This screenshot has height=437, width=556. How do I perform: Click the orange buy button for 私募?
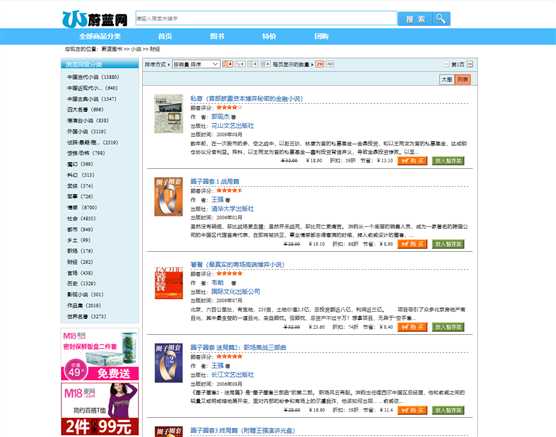click(x=412, y=161)
